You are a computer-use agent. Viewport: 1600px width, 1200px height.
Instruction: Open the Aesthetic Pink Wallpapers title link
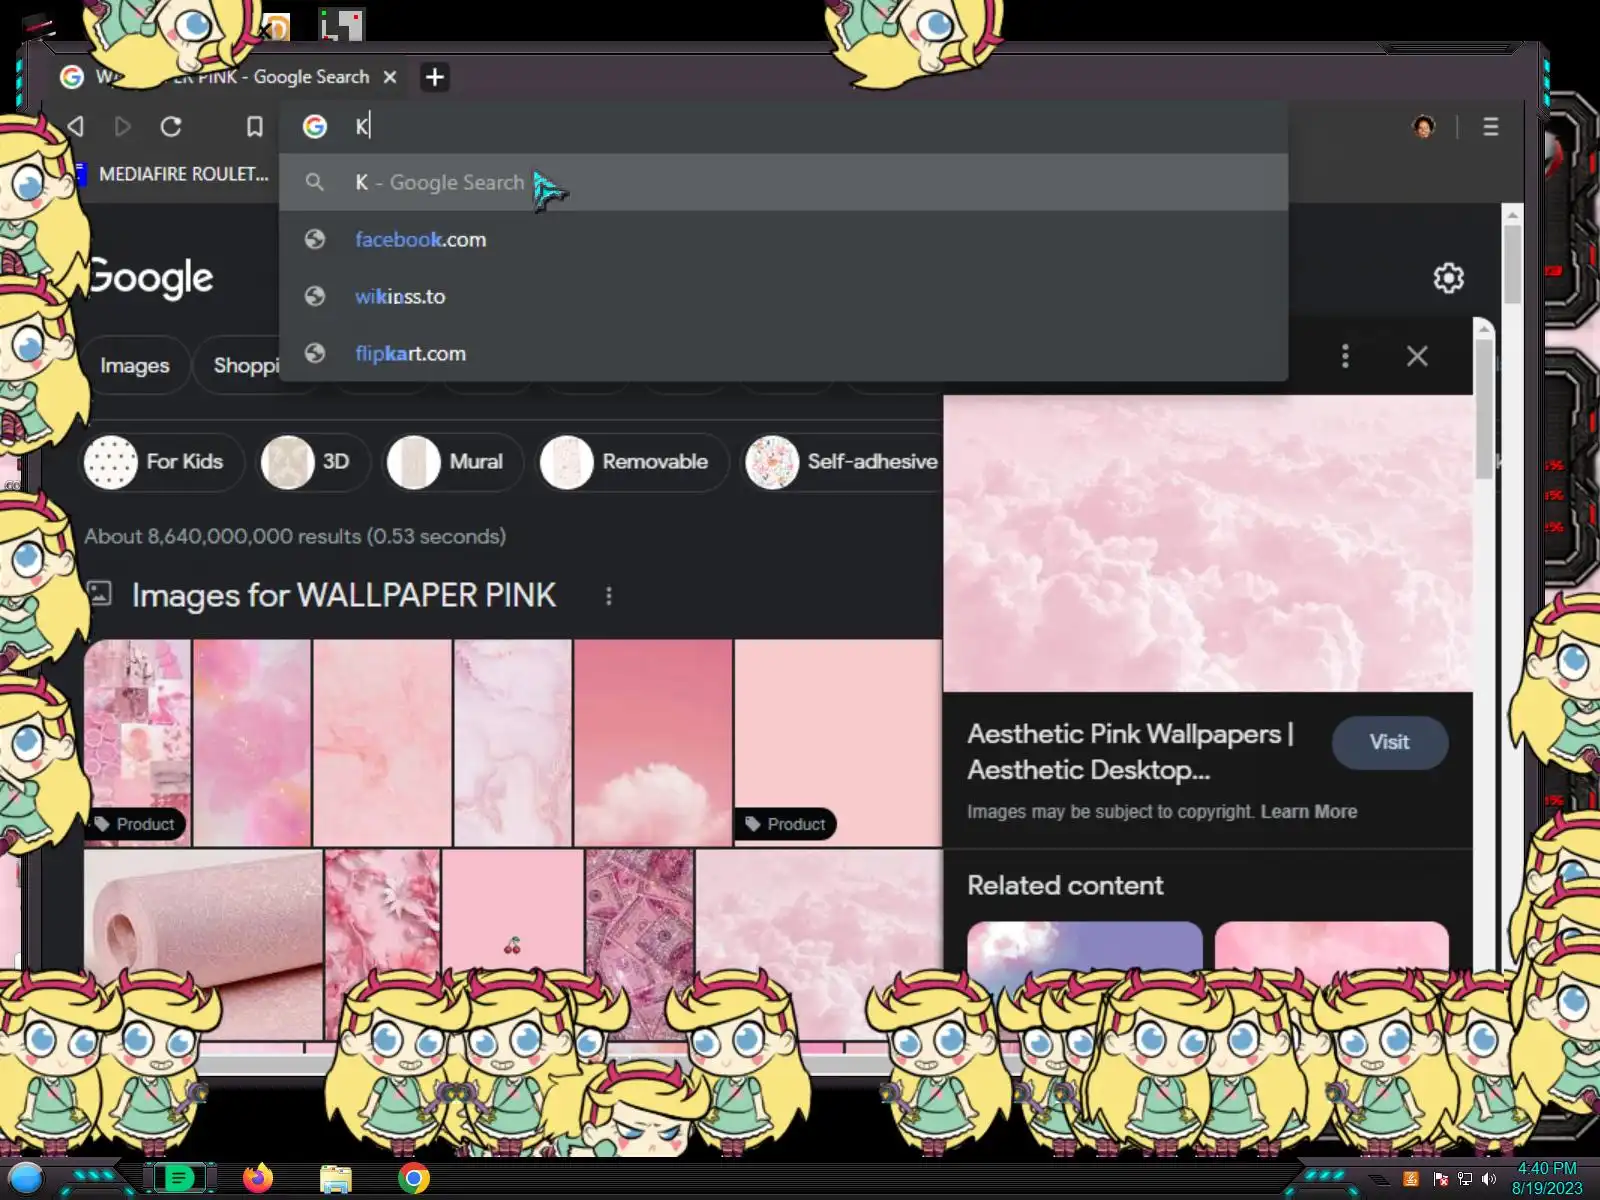coord(1130,752)
